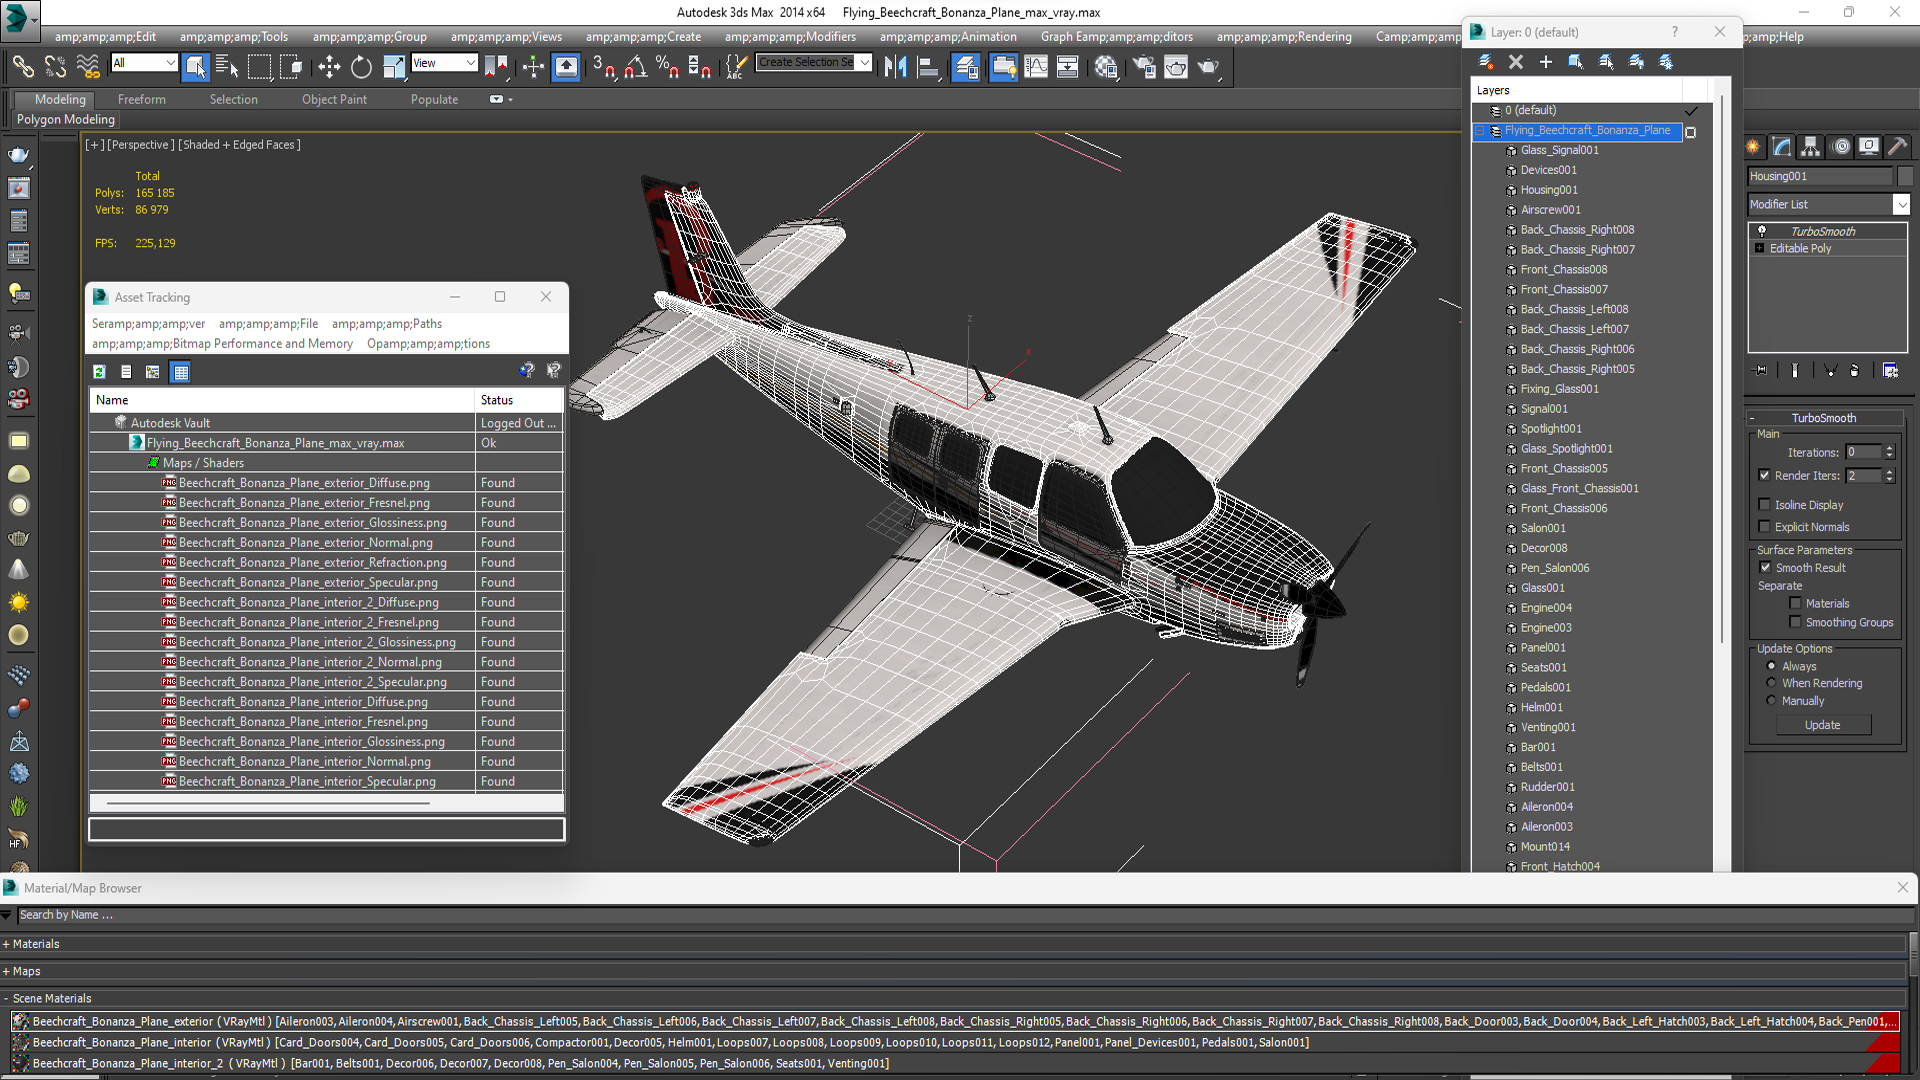Image resolution: width=1920 pixels, height=1080 pixels.
Task: Click the Update button in TurboSmooth
Action: pos(1822,725)
